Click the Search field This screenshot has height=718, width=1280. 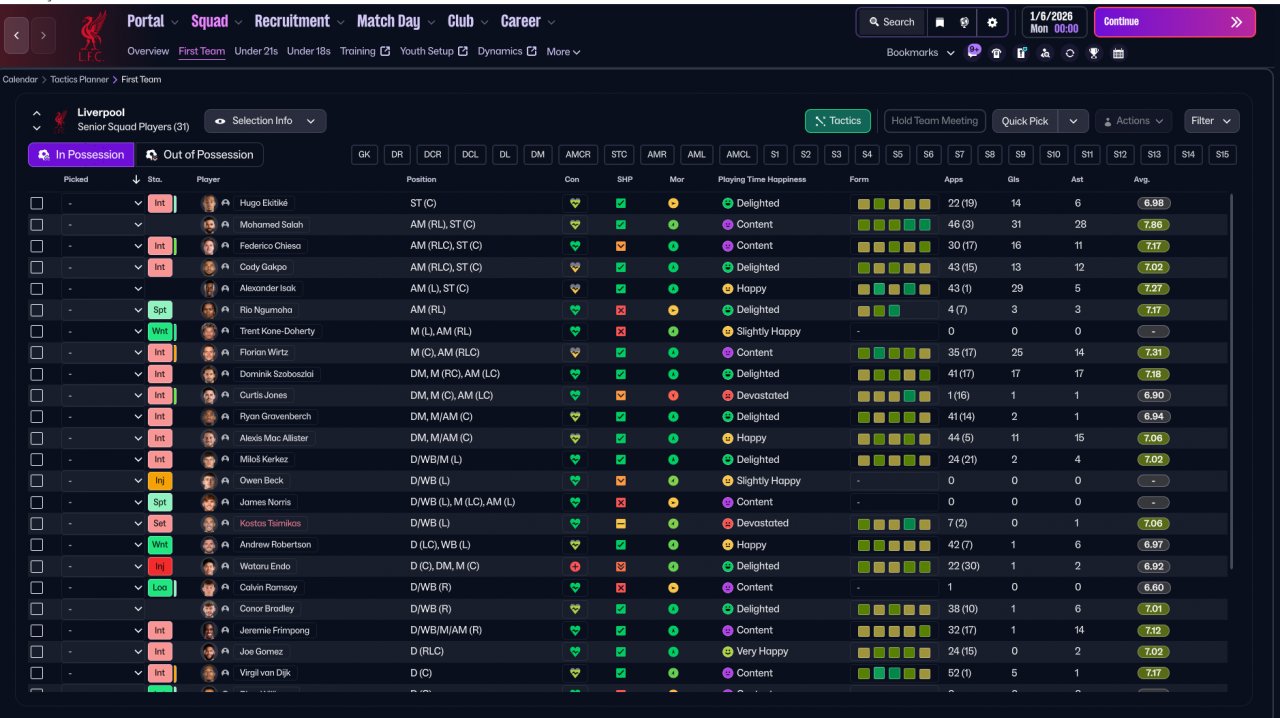[891, 22]
